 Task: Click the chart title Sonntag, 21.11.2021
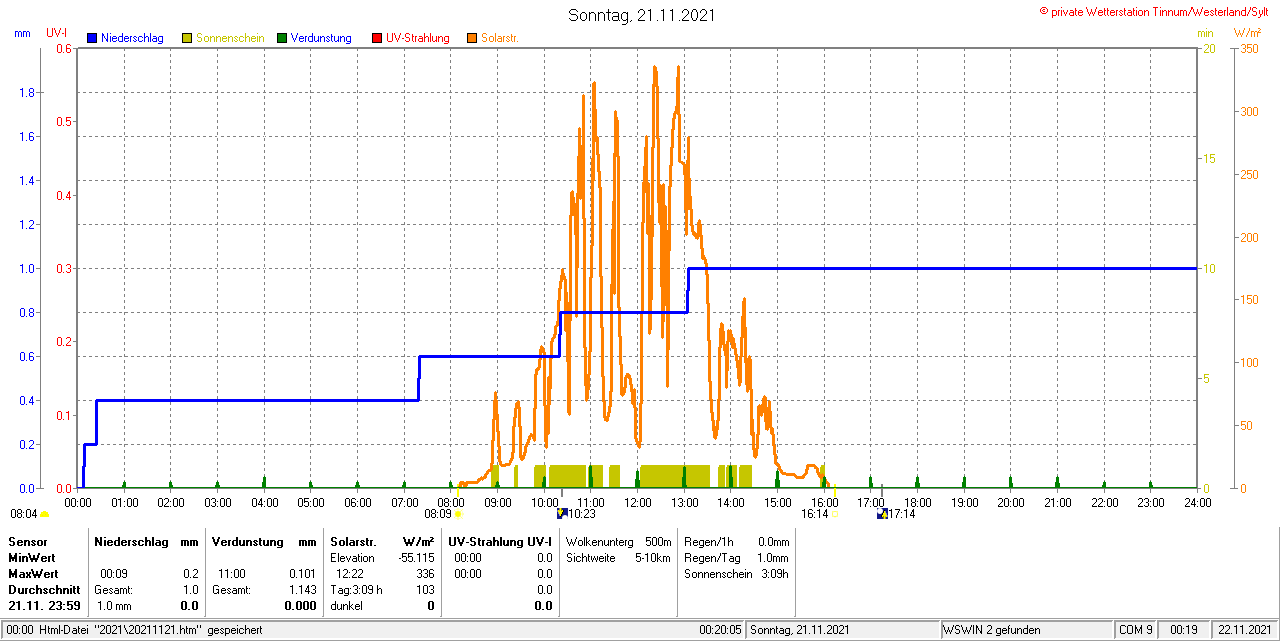[x=641, y=15]
